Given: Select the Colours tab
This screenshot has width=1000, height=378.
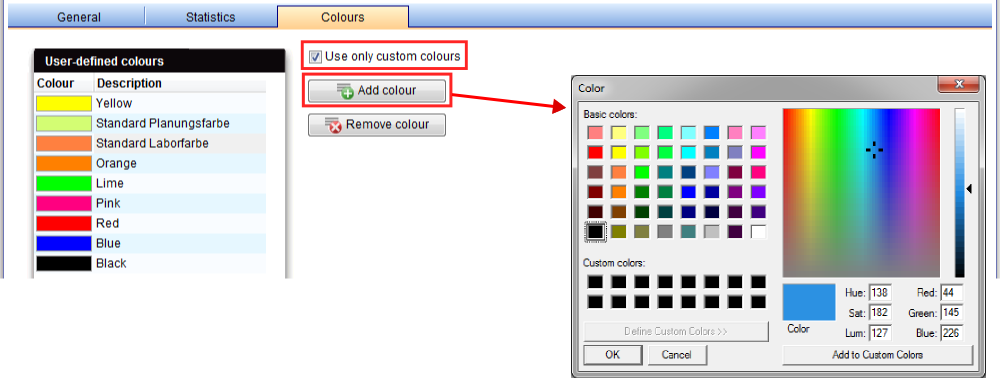Looking at the screenshot, I should tap(342, 17).
